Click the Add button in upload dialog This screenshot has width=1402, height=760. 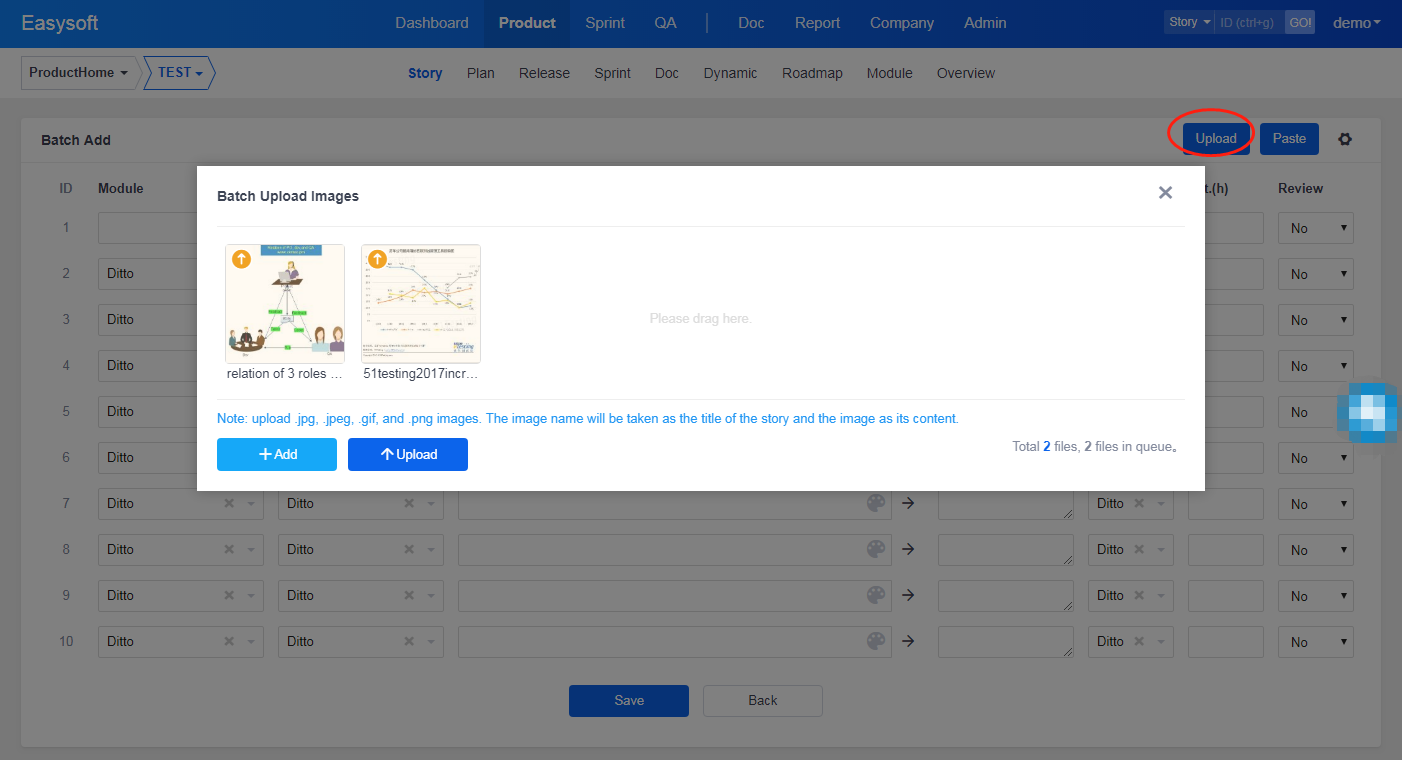(x=277, y=454)
